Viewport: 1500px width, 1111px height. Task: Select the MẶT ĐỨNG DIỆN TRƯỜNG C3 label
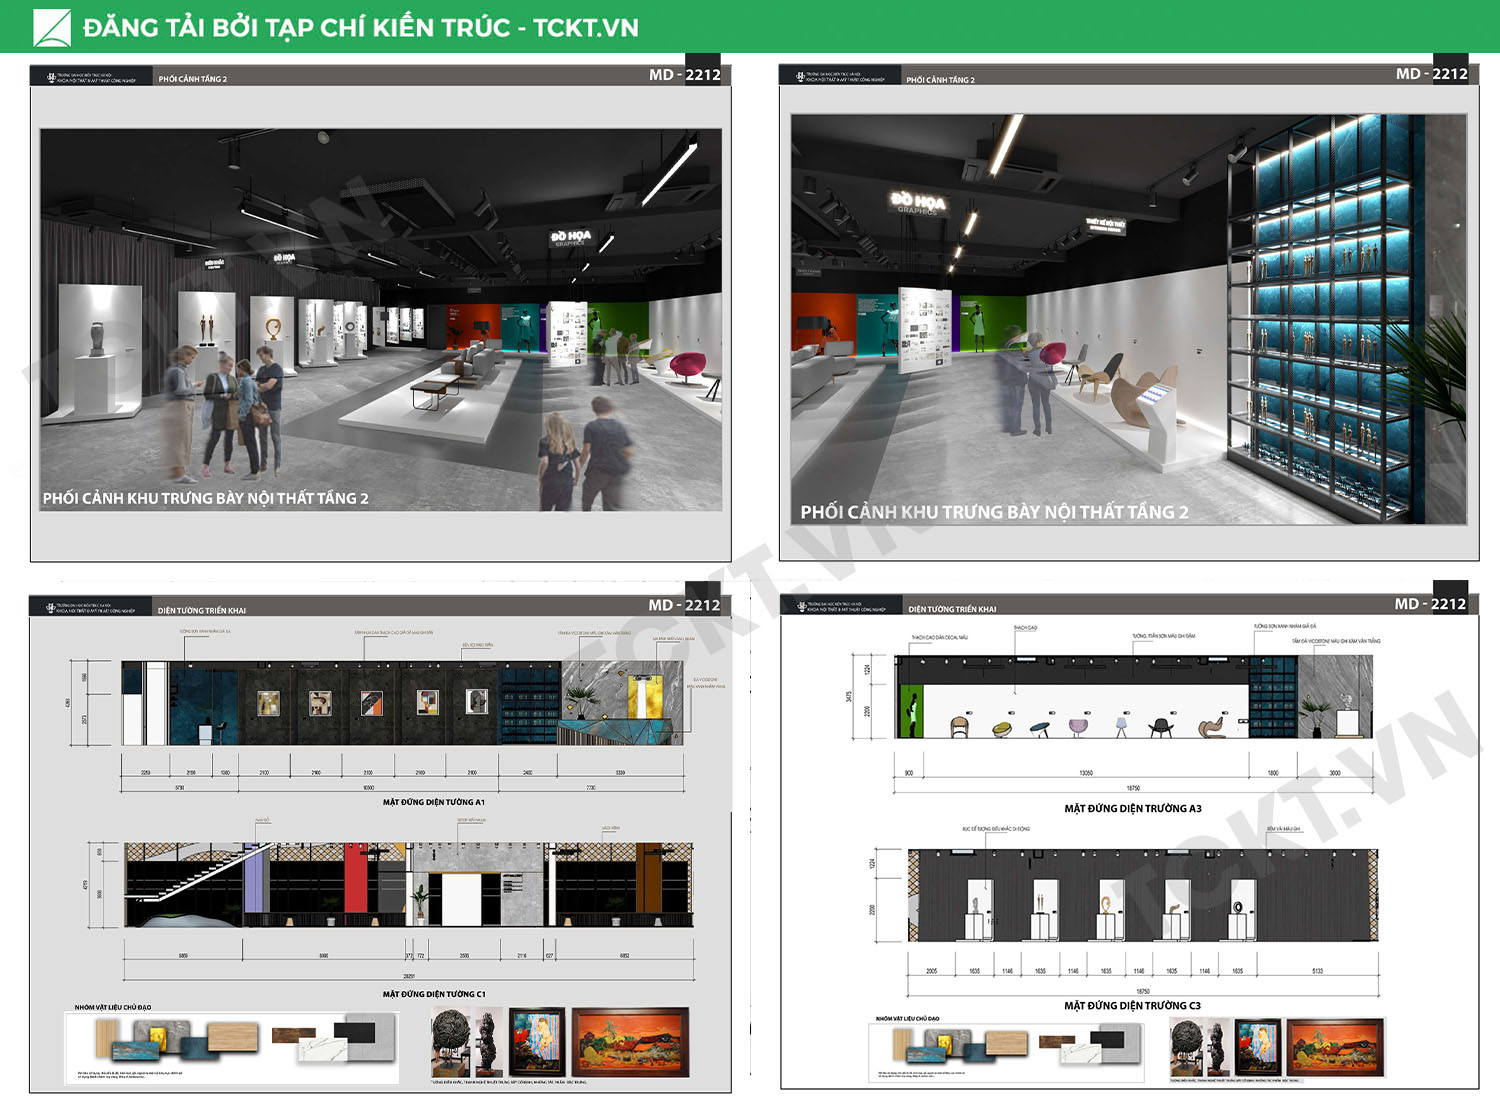(1132, 1005)
